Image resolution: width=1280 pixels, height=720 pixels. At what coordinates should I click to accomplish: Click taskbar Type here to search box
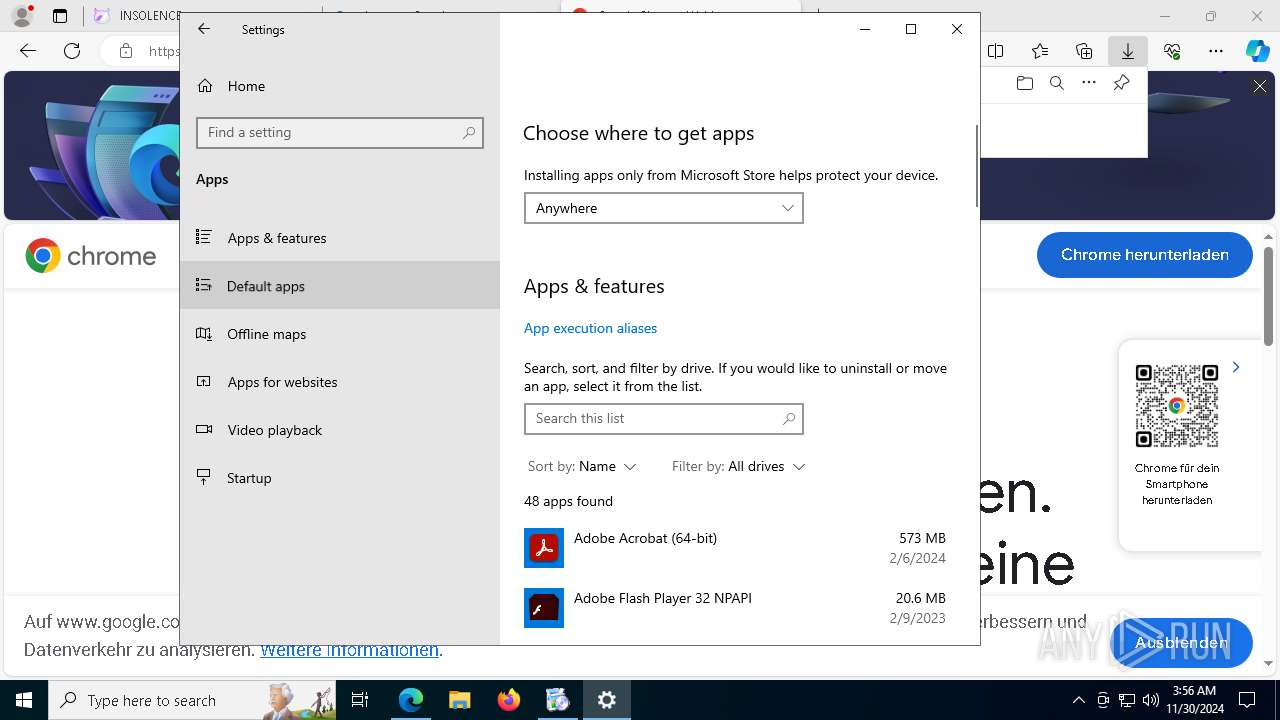(x=192, y=700)
